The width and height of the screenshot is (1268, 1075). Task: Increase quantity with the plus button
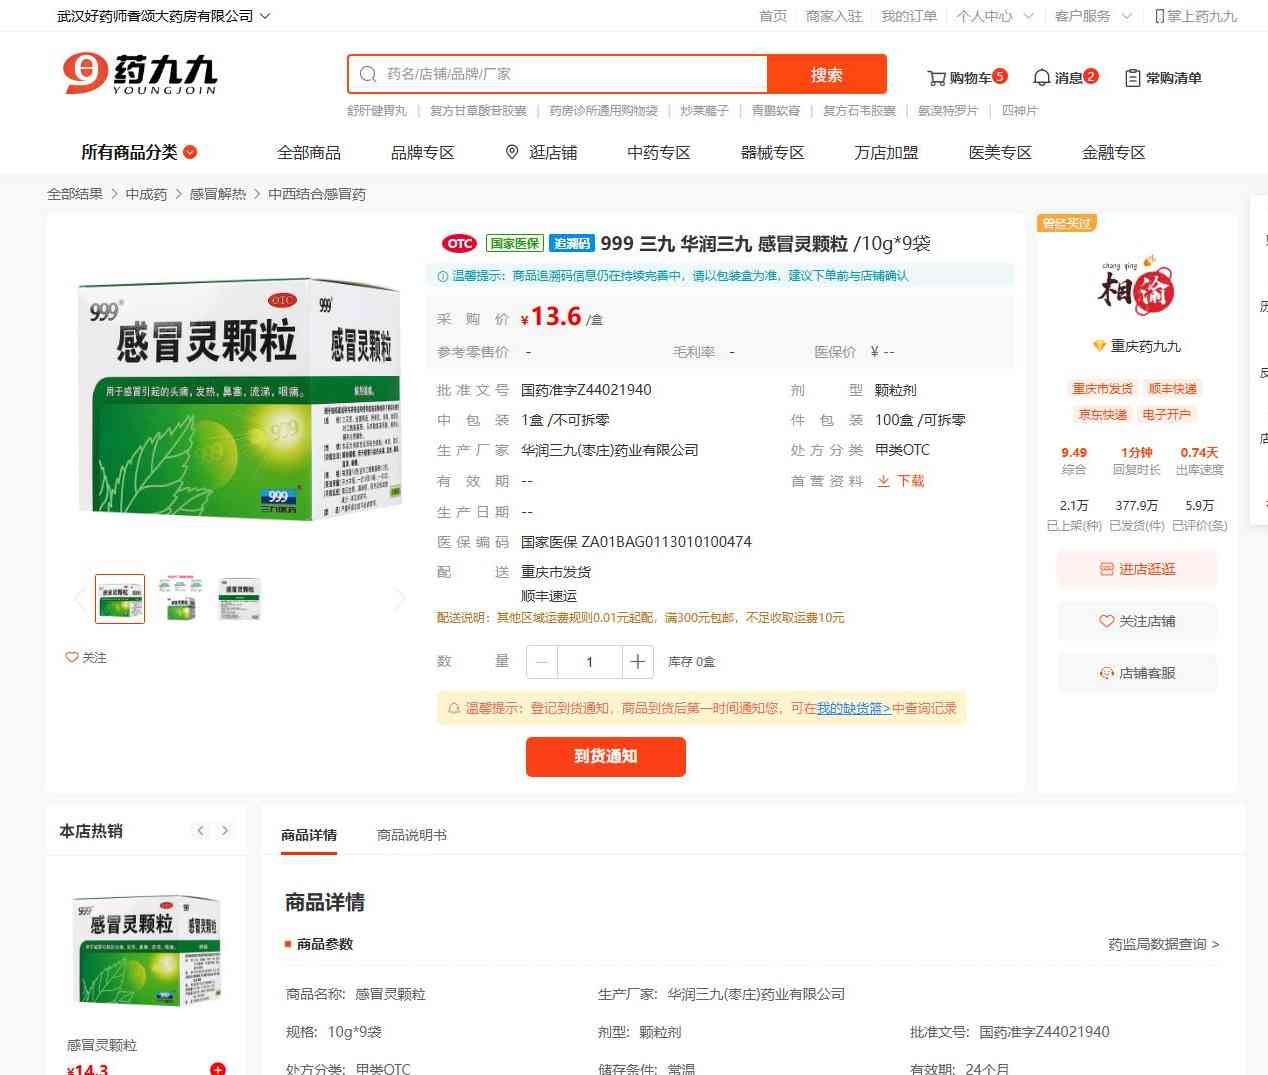coord(637,661)
